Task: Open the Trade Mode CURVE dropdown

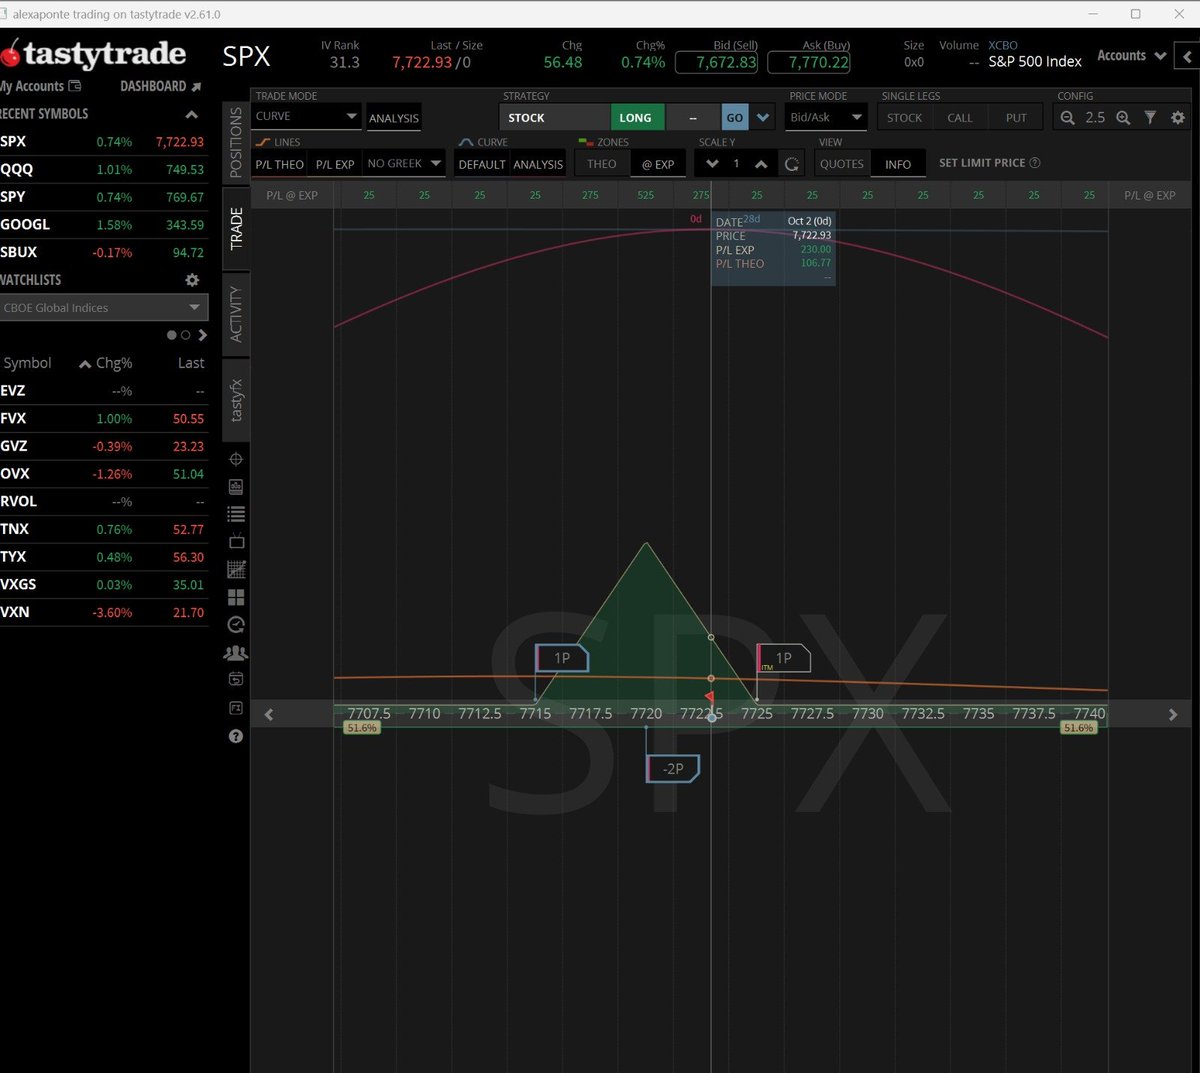Action: [307, 117]
